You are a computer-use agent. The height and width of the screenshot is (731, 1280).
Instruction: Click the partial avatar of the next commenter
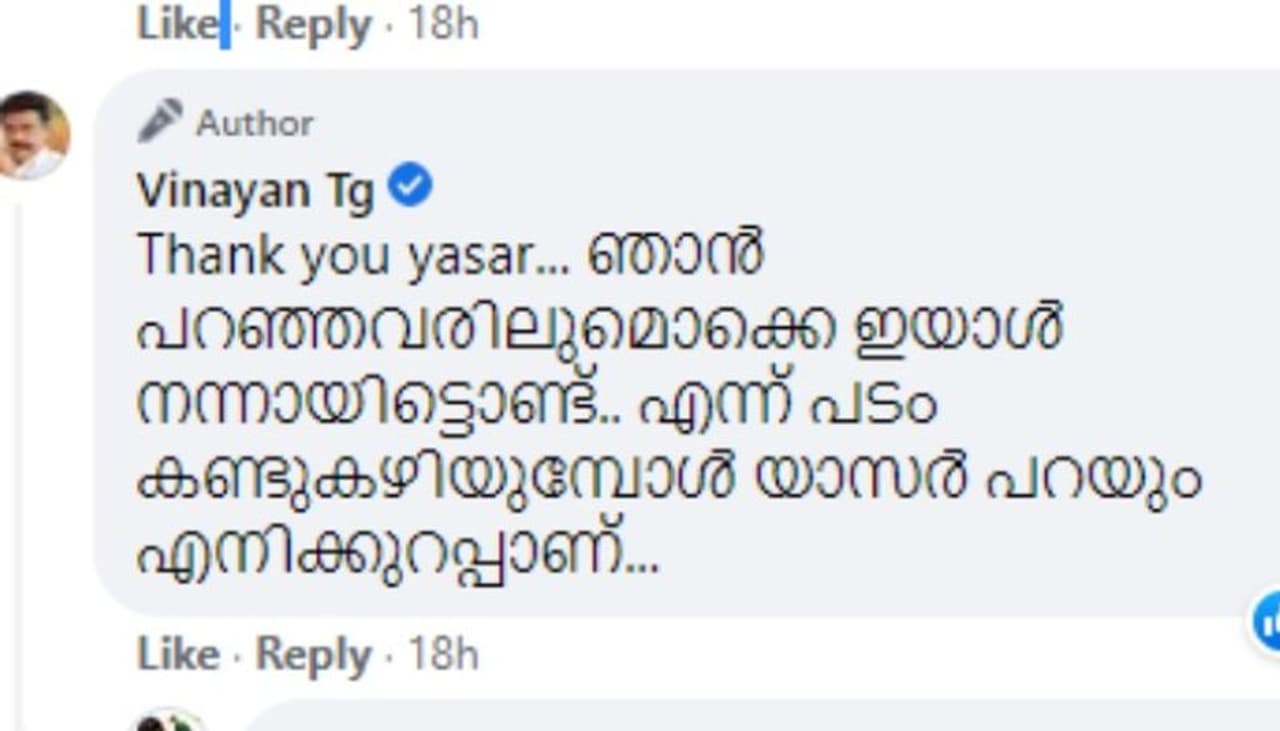(170, 721)
